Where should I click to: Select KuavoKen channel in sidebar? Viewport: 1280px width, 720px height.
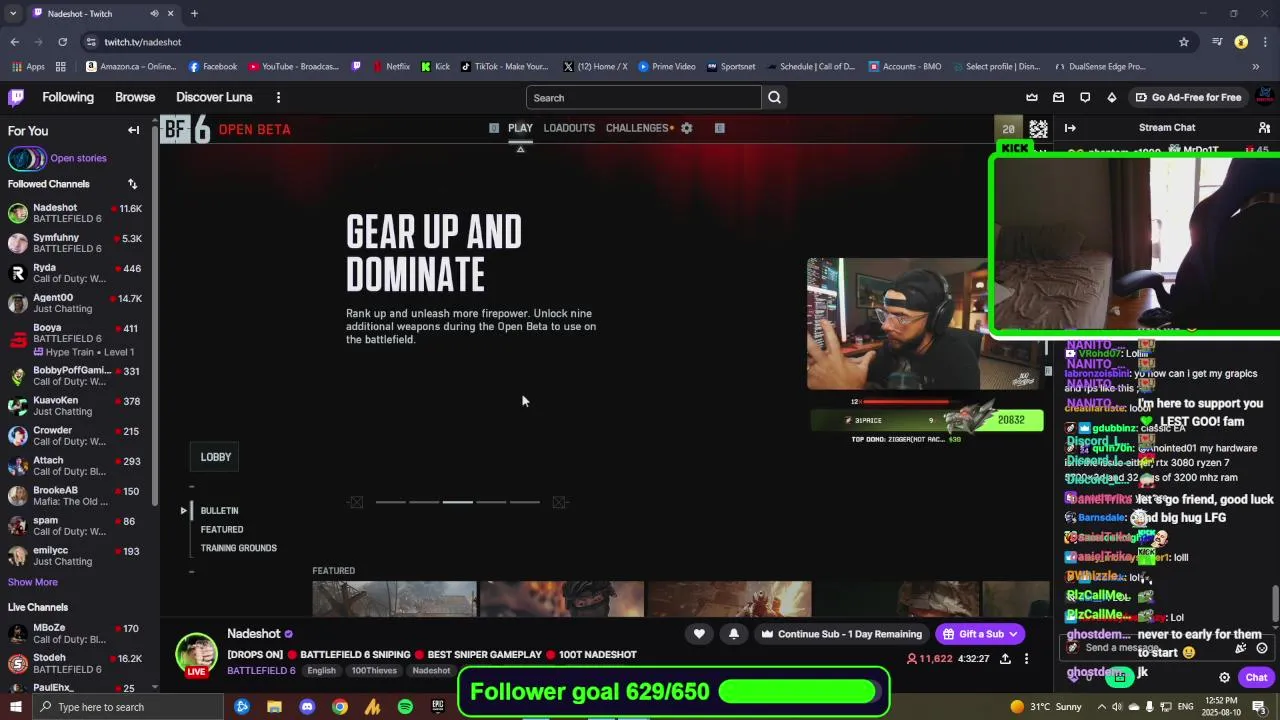coord(78,406)
